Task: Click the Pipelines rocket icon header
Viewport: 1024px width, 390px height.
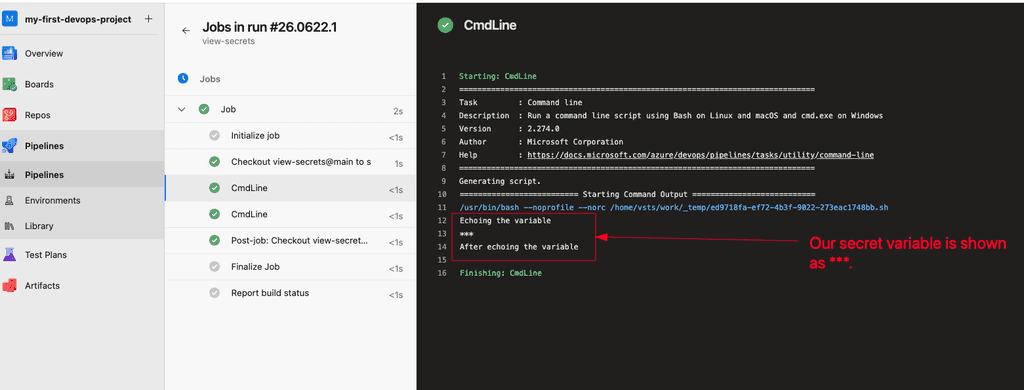Action: point(9,146)
